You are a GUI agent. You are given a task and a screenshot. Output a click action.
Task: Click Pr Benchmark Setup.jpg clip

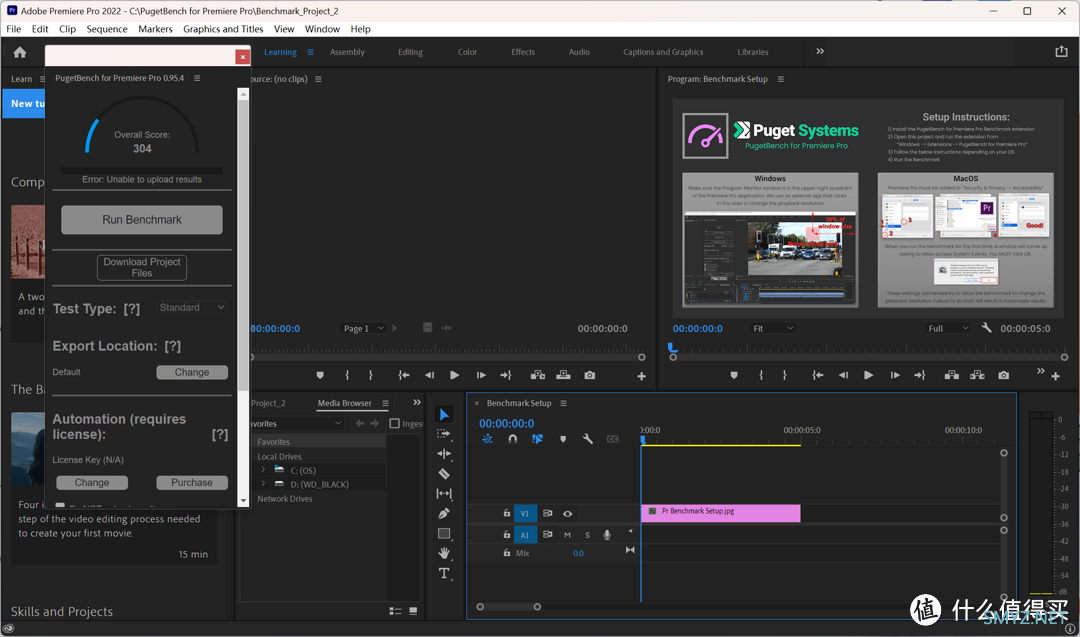(720, 512)
